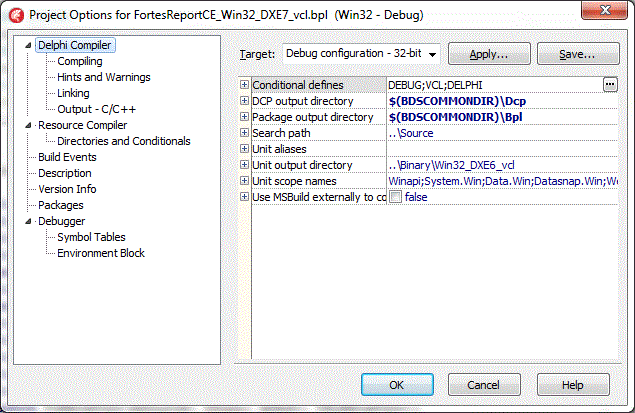The height and width of the screenshot is (413, 635).
Task: Expand the Search path property
Action: tap(244, 133)
